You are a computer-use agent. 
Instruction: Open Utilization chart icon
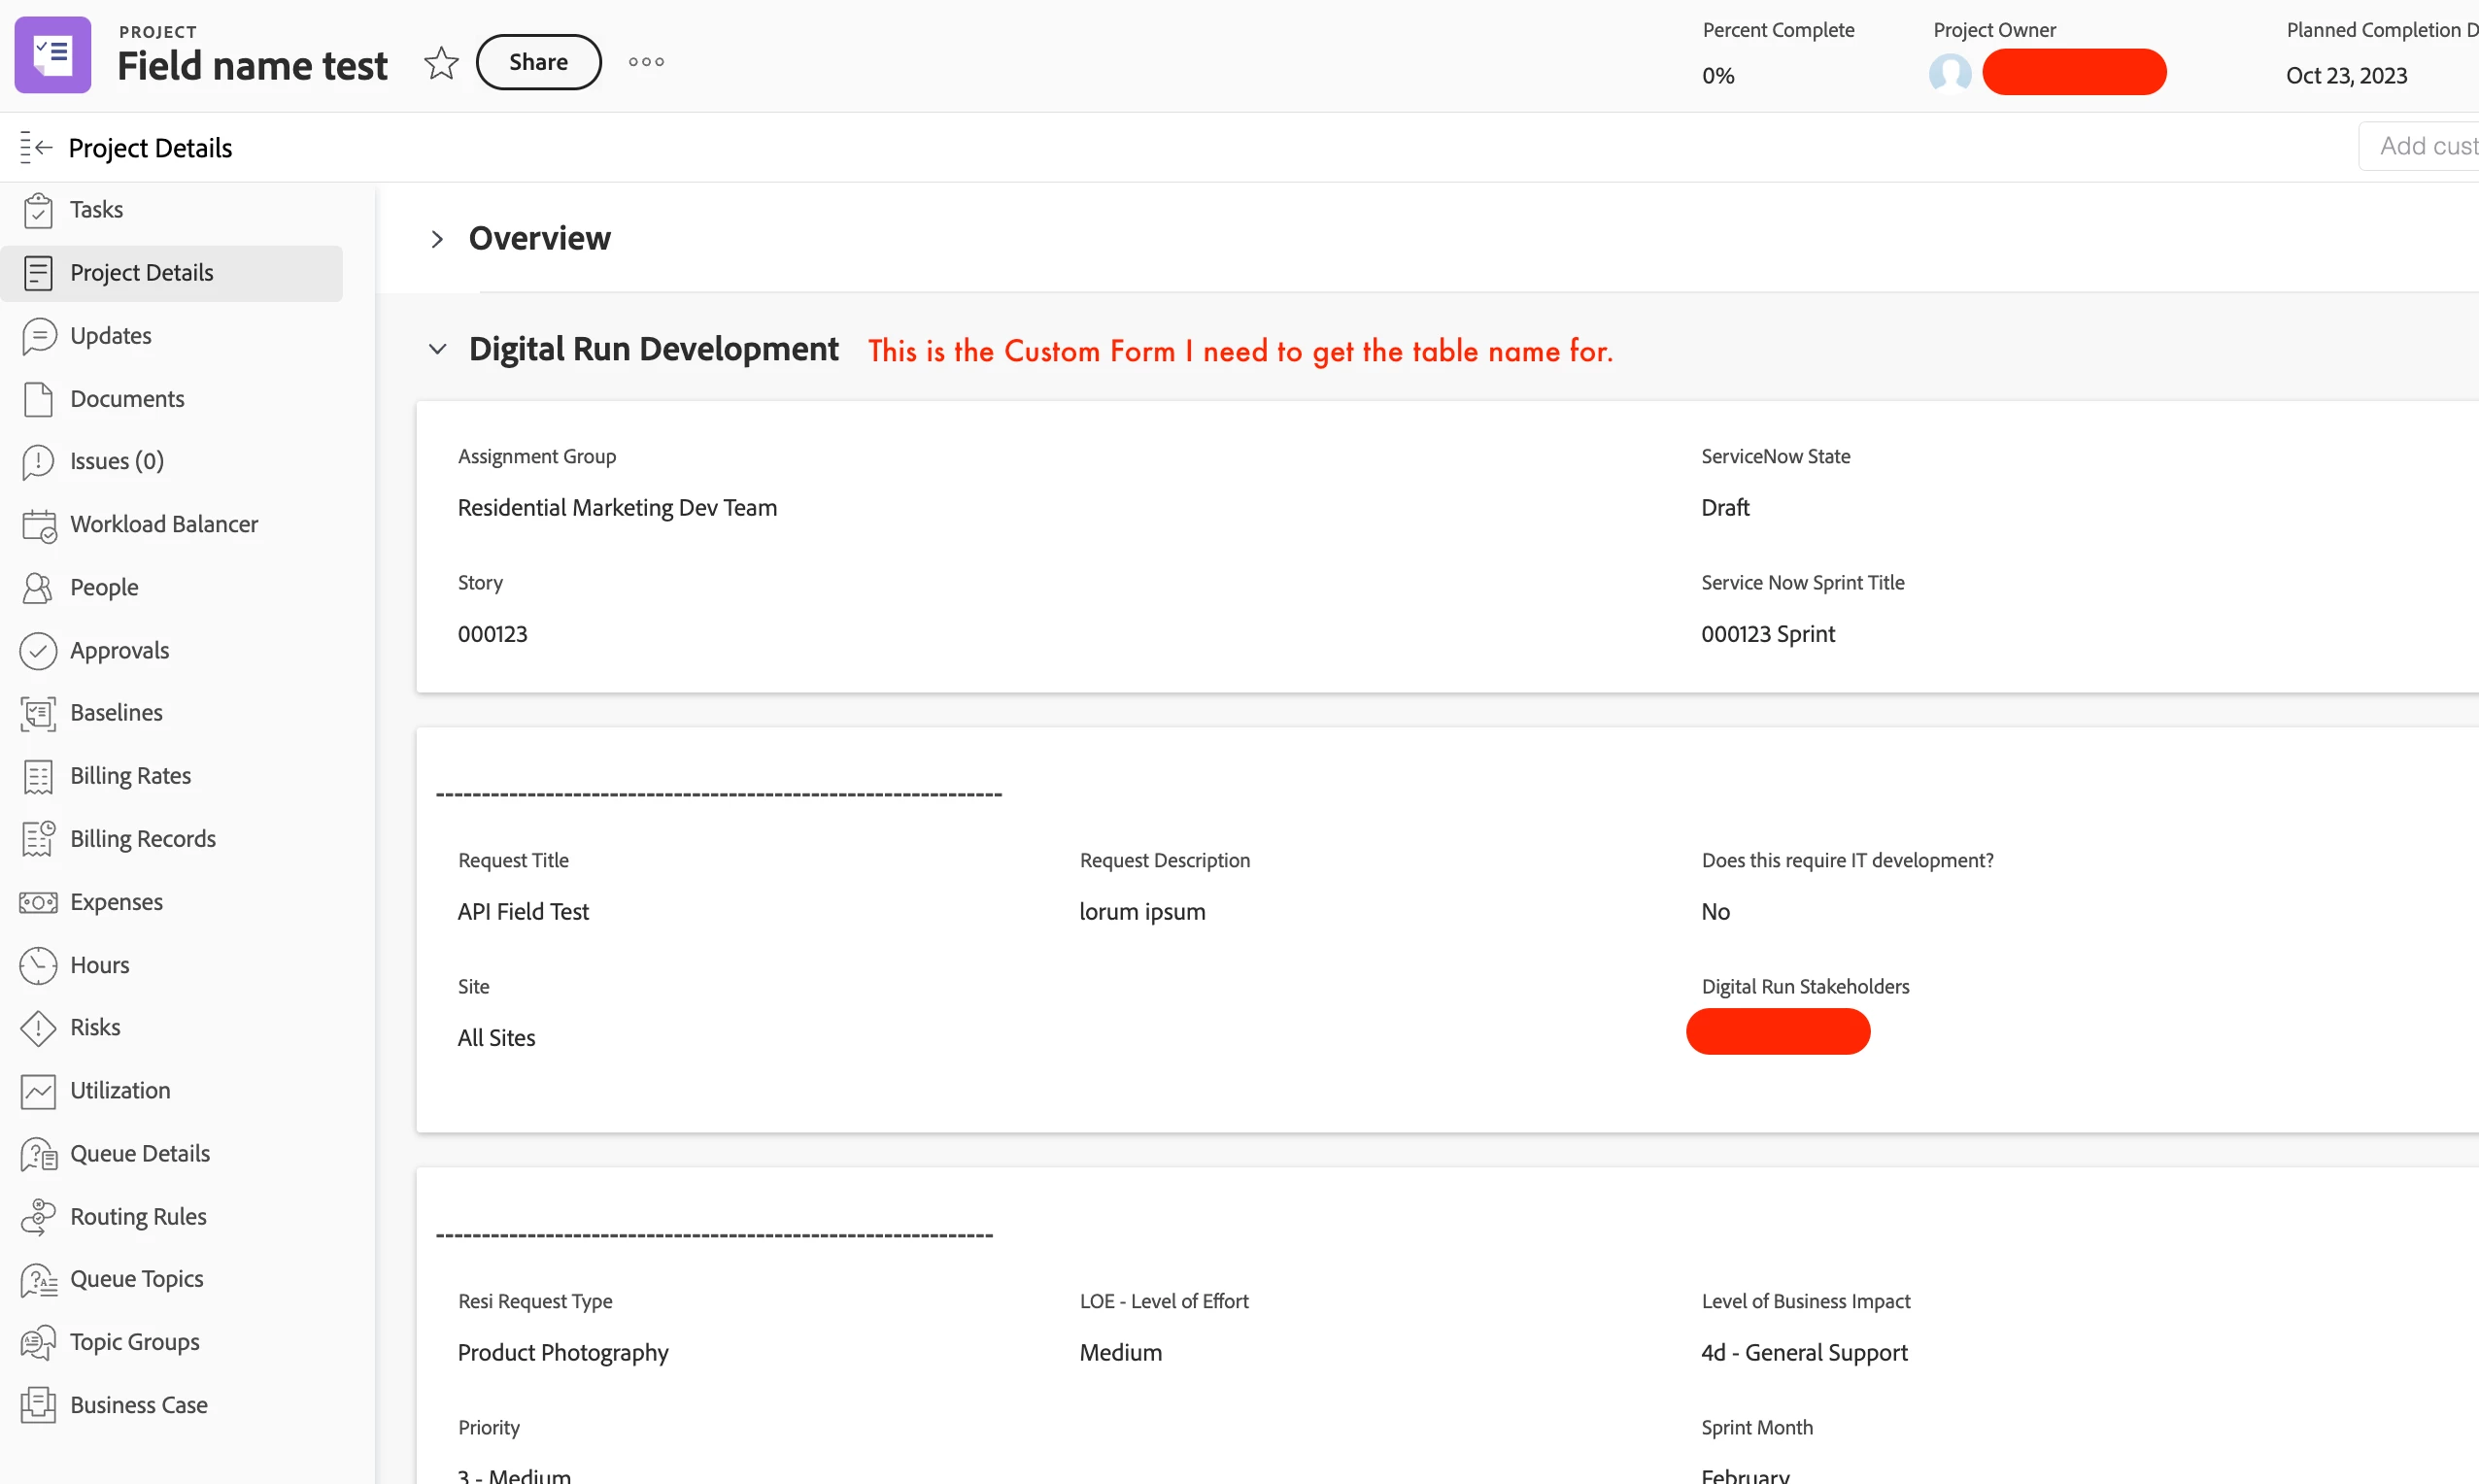coord(38,1091)
